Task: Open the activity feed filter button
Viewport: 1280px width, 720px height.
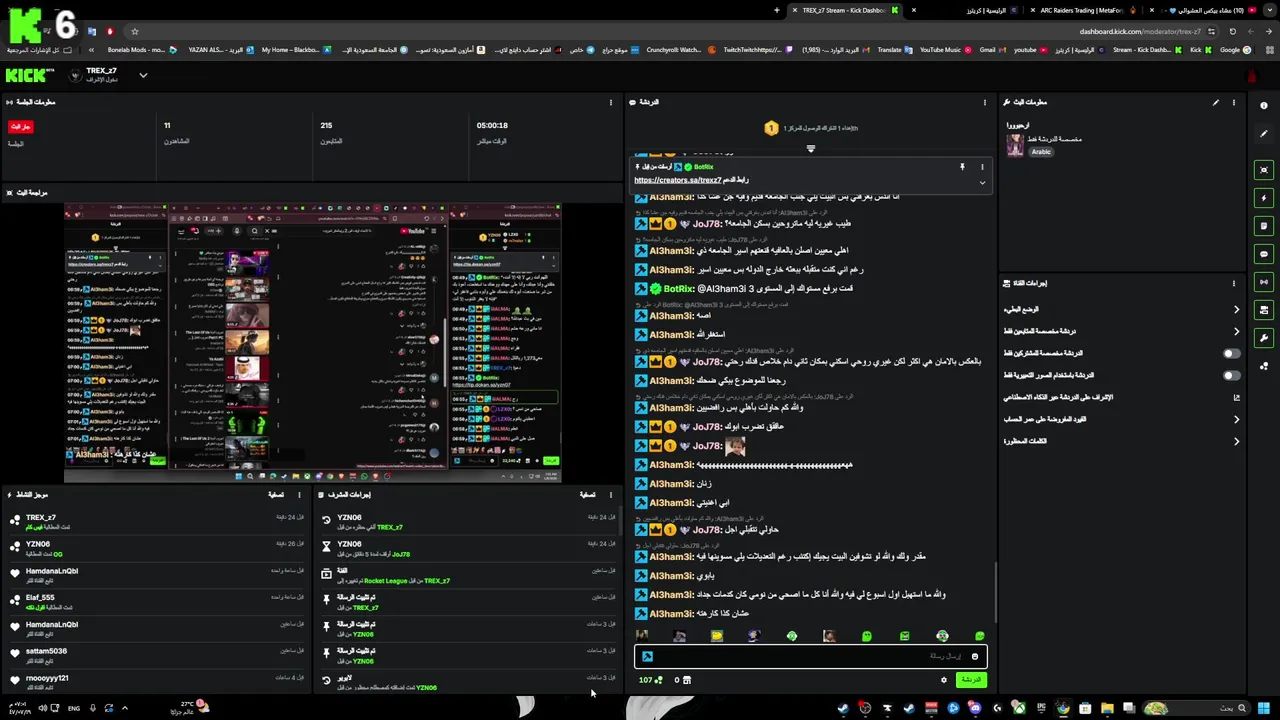Action: 276,495
